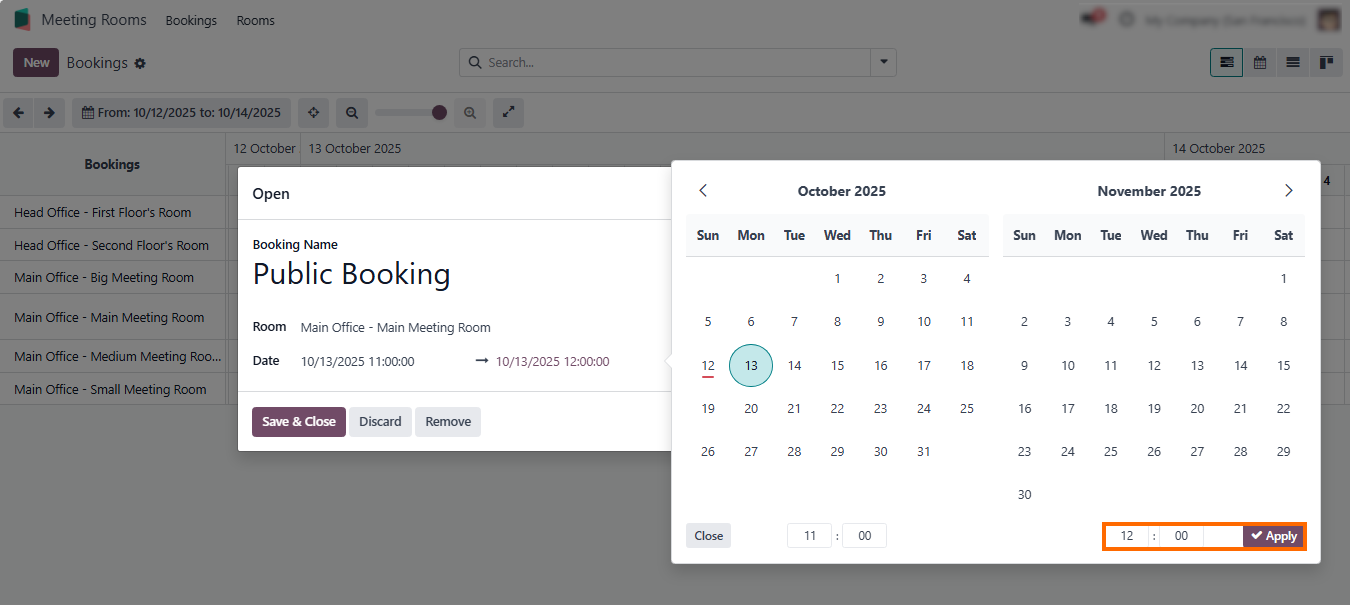Show next month in date picker

[x=1288, y=191]
